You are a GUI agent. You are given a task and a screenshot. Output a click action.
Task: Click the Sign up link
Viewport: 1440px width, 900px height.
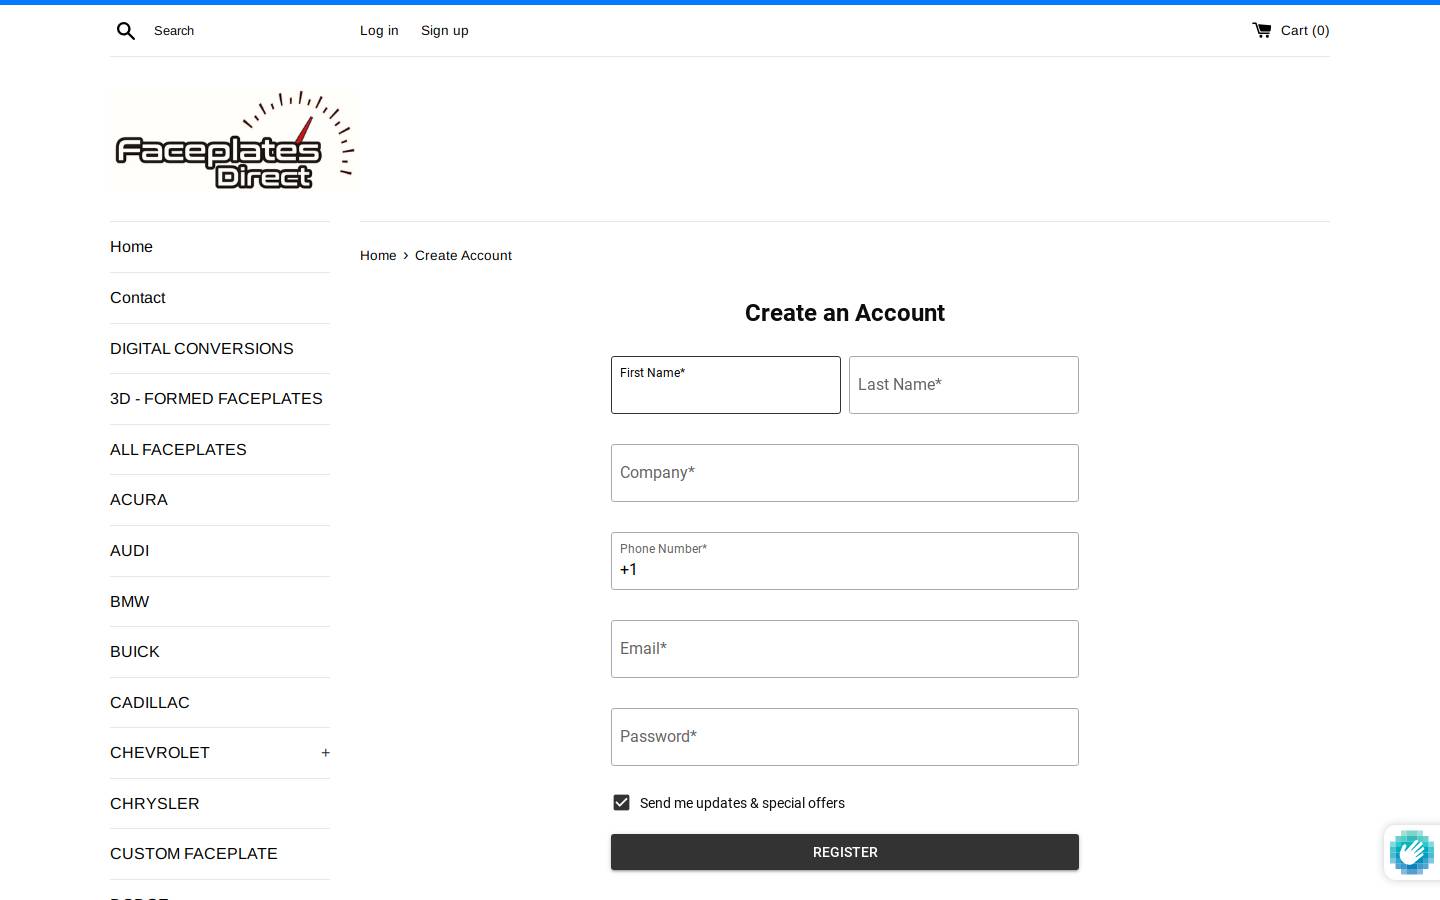445,31
